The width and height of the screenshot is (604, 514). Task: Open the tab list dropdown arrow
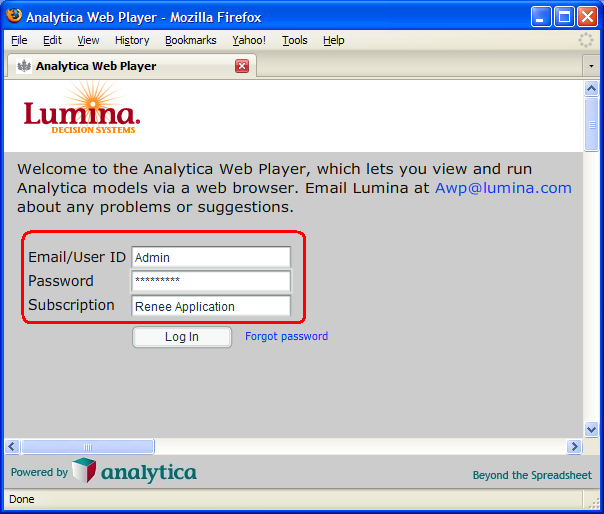pos(591,66)
